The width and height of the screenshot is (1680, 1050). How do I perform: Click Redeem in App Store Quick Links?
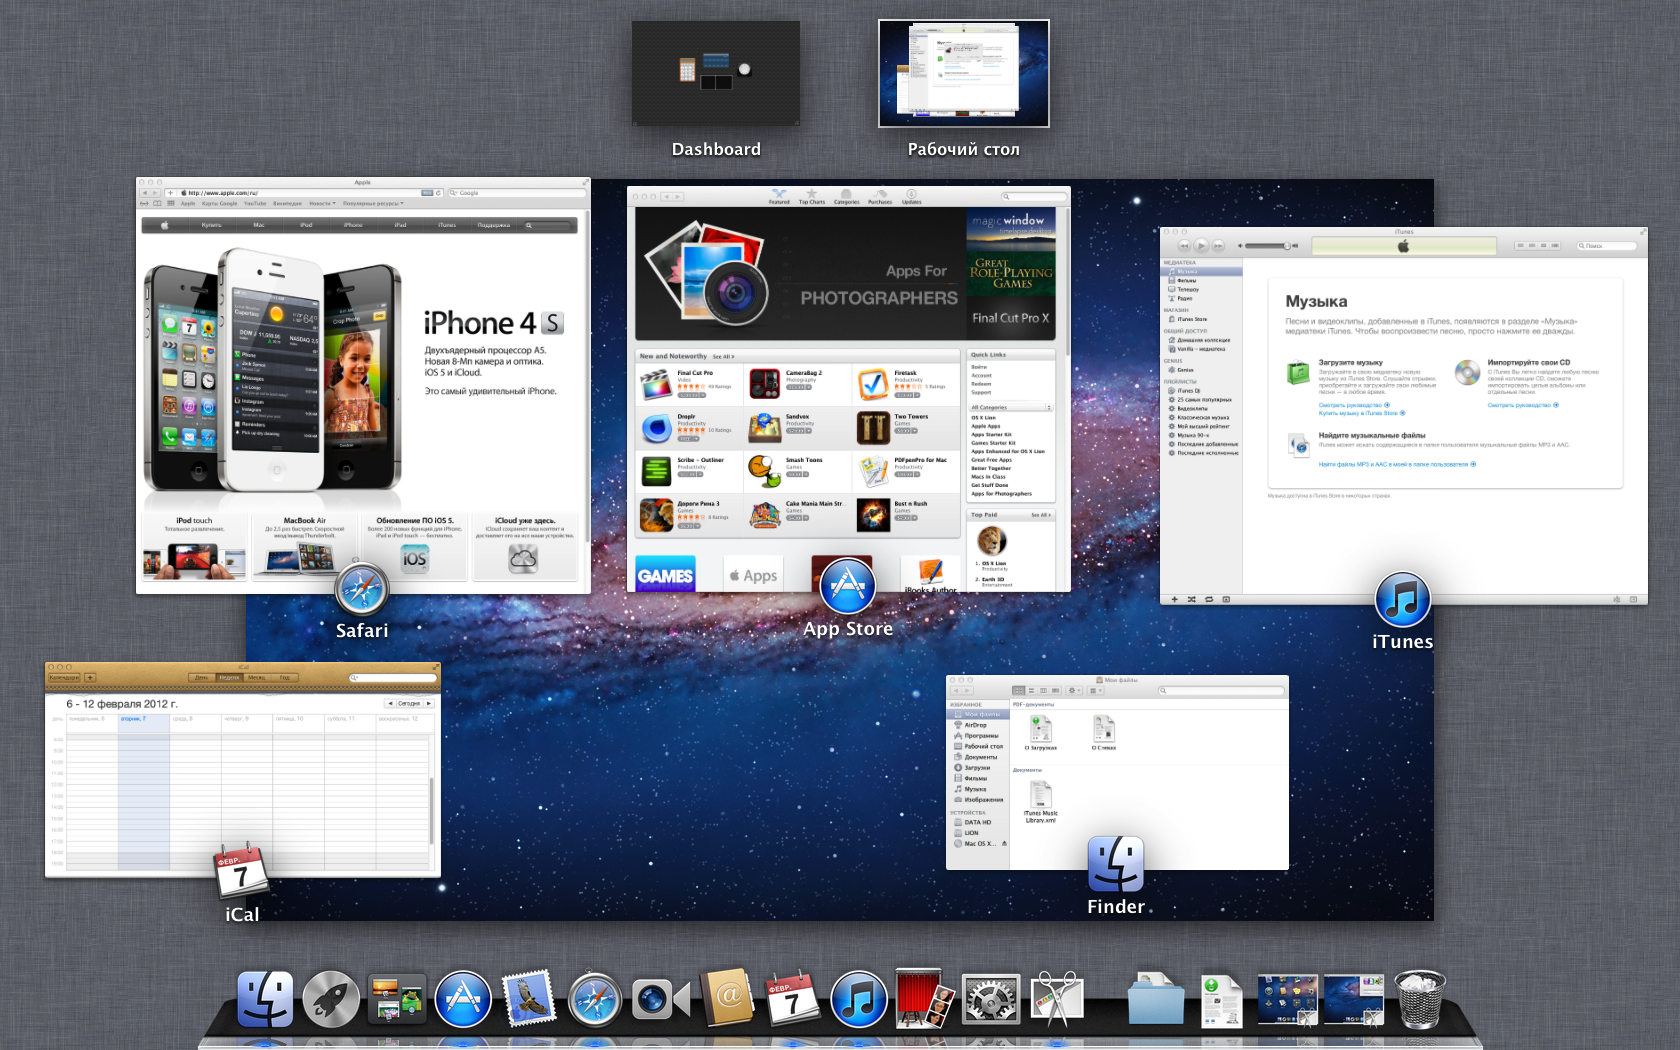click(x=981, y=384)
